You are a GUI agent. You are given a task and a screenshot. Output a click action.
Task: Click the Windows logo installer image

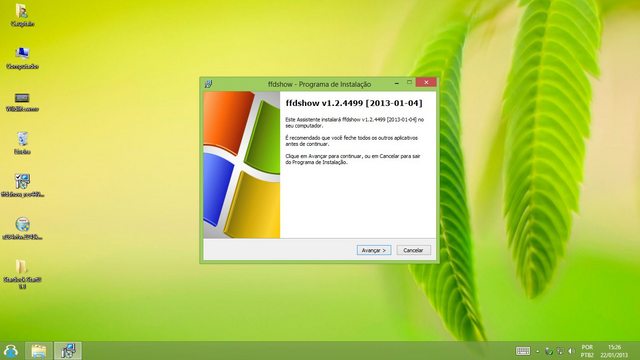(242, 165)
